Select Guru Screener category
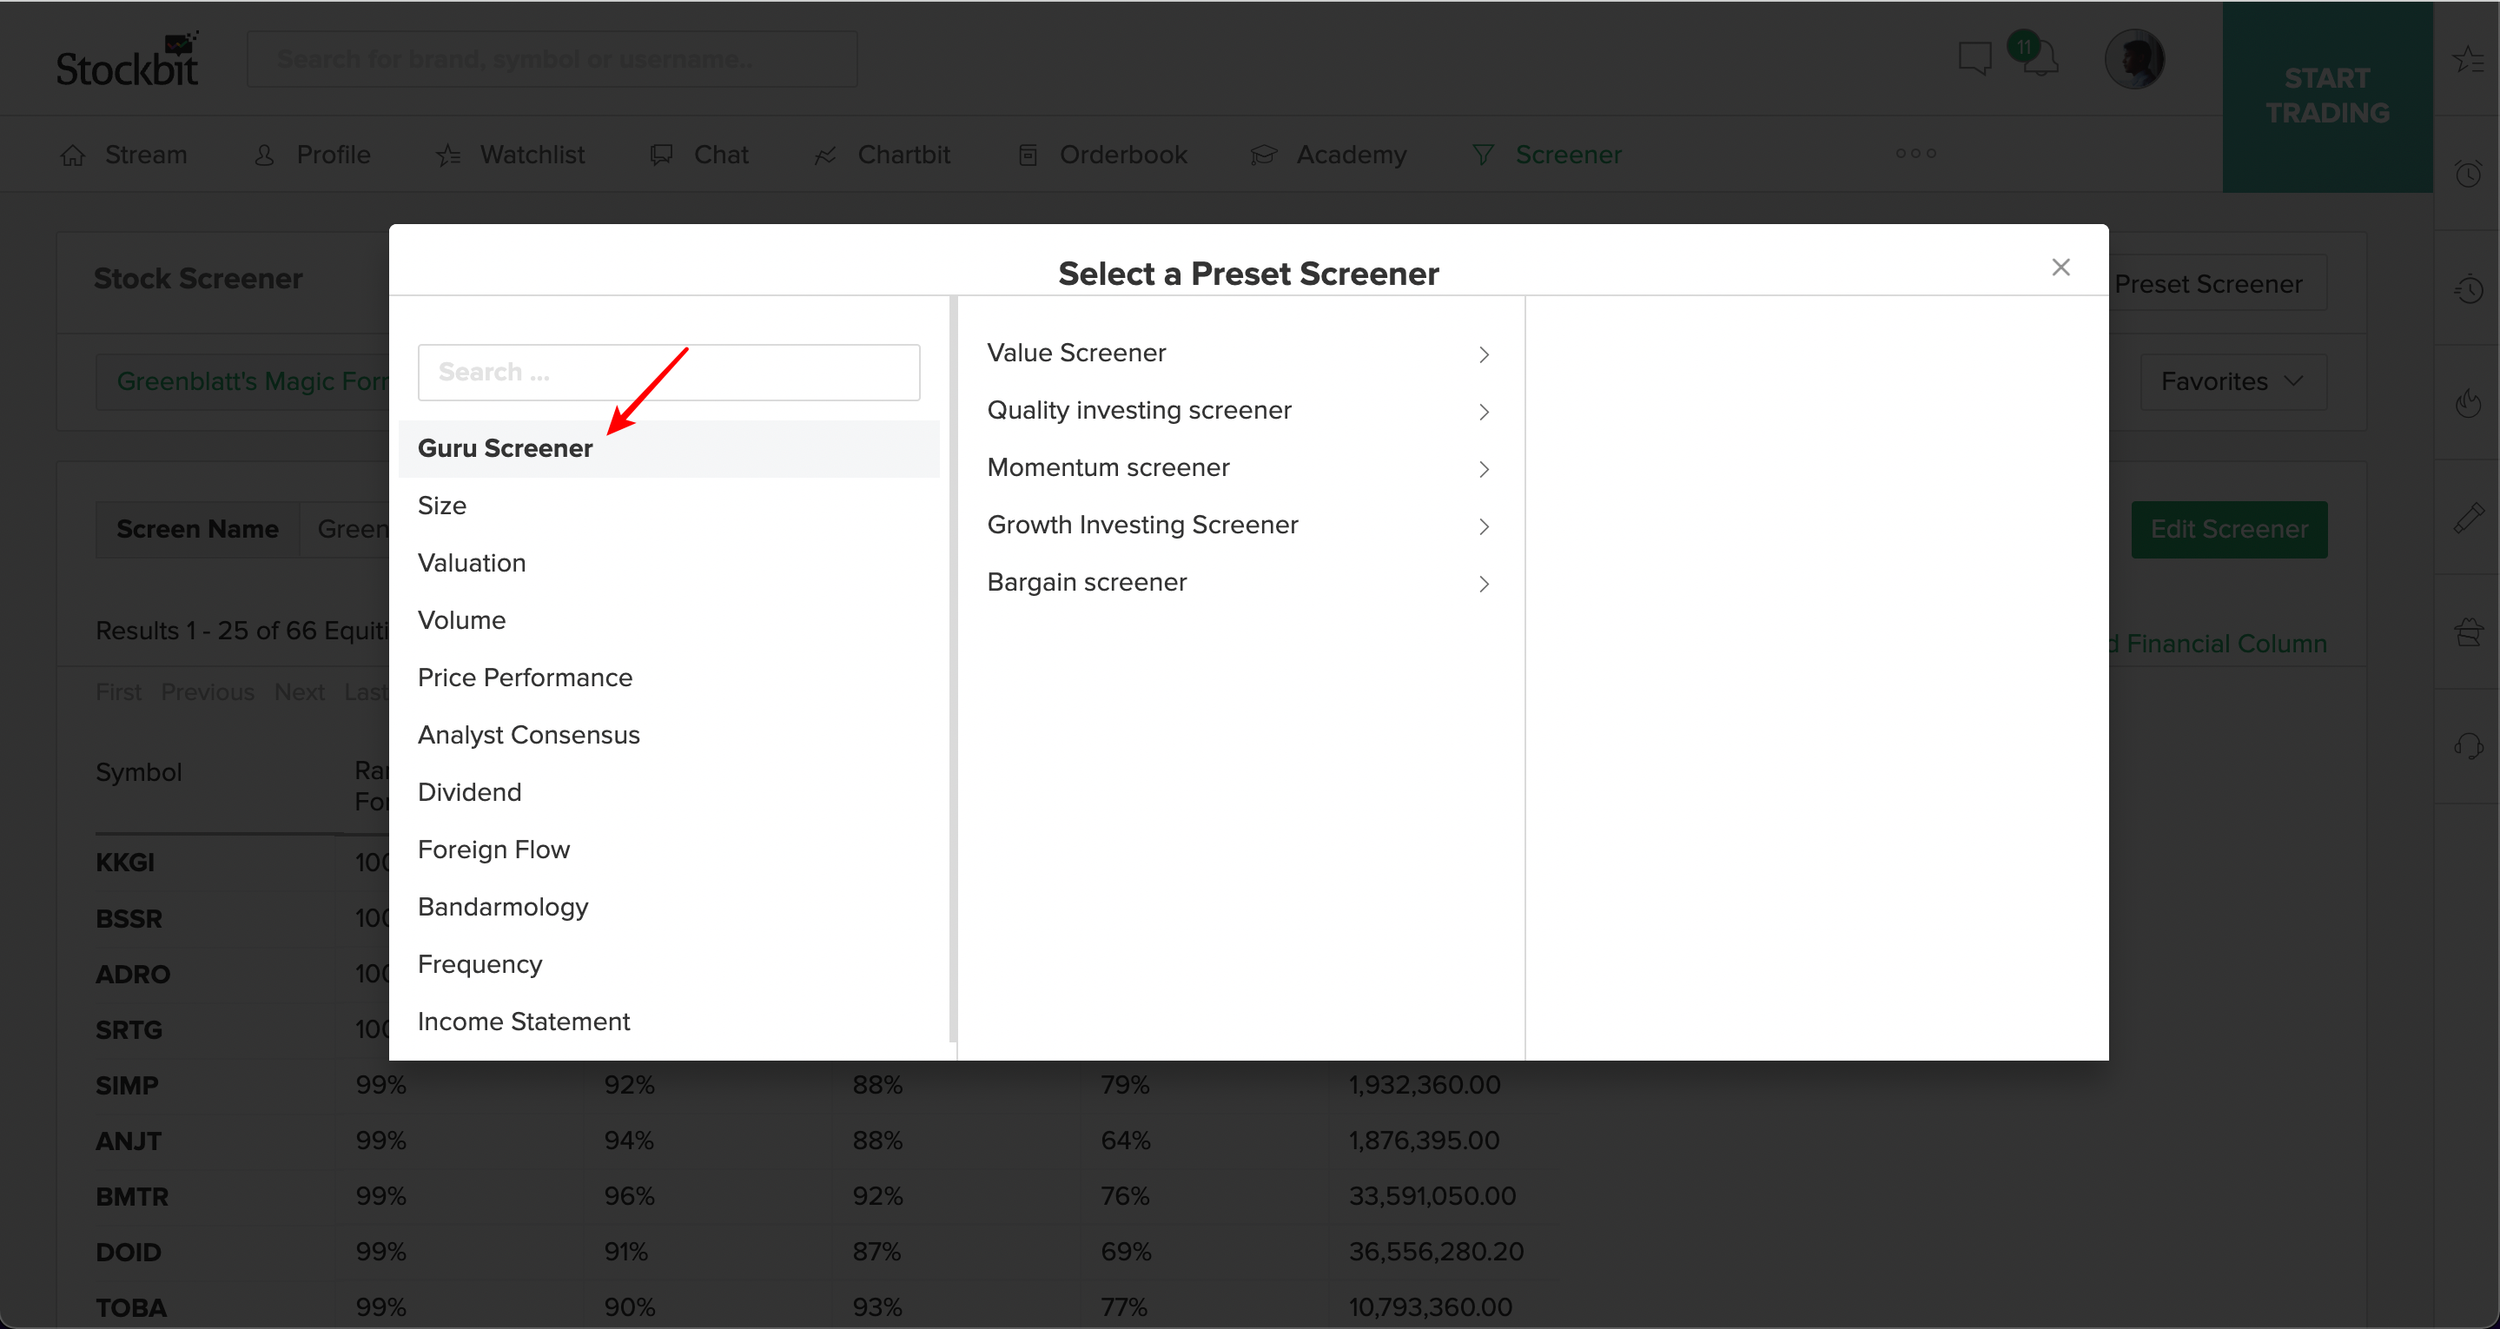Image resolution: width=2500 pixels, height=1329 pixels. tap(669, 449)
